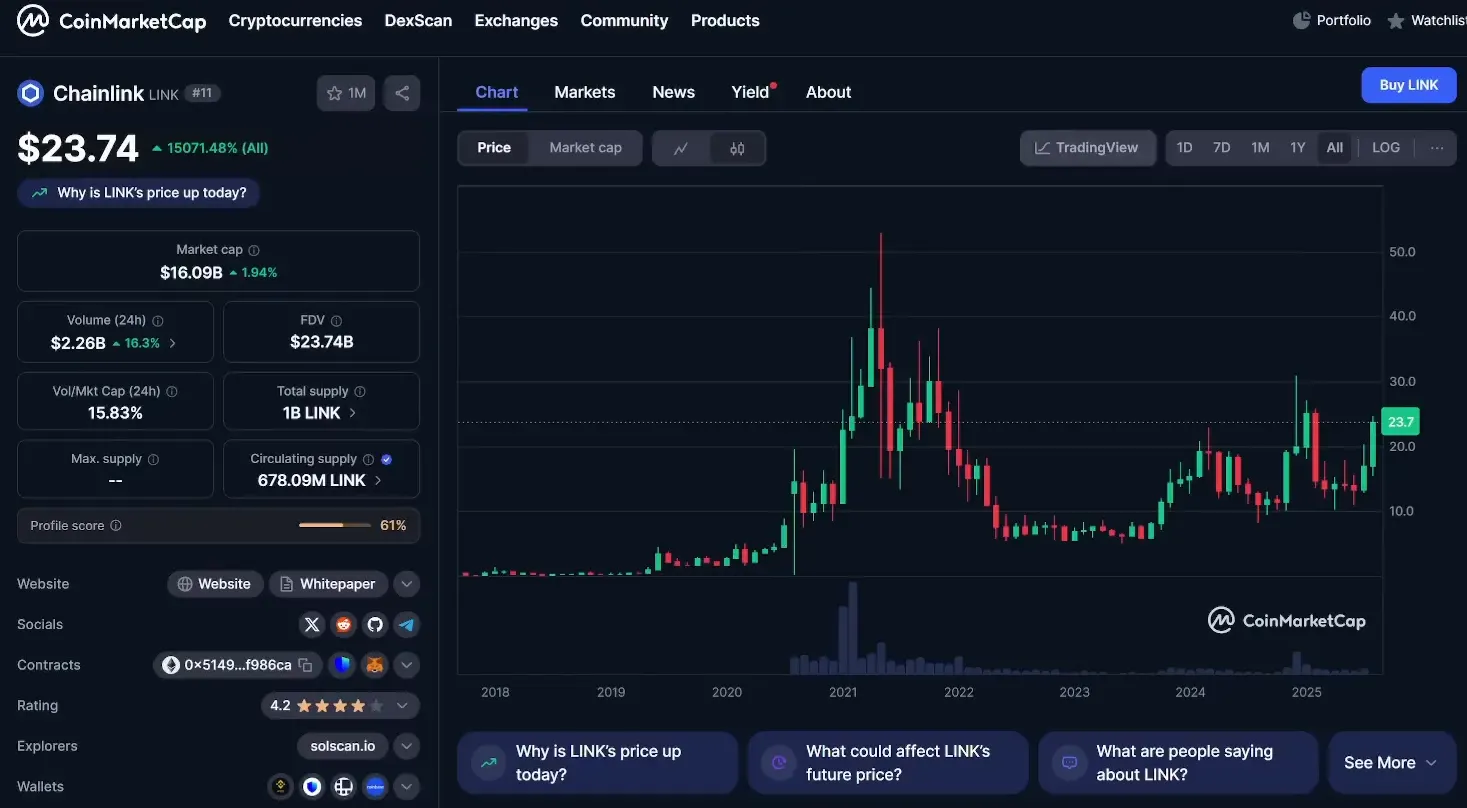Screen dimensions: 1467x808
Task: Click the Coinbase wallet icon in Wallets row
Action: 375,787
